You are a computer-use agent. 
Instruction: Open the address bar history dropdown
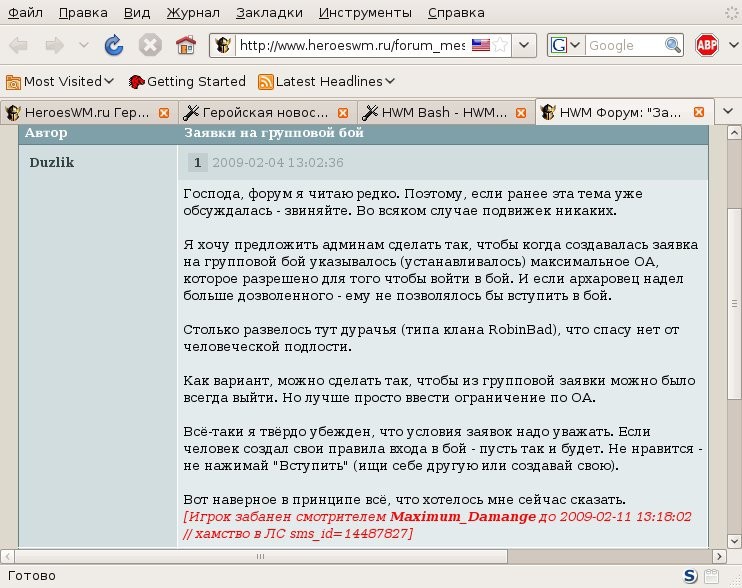[x=524, y=45]
